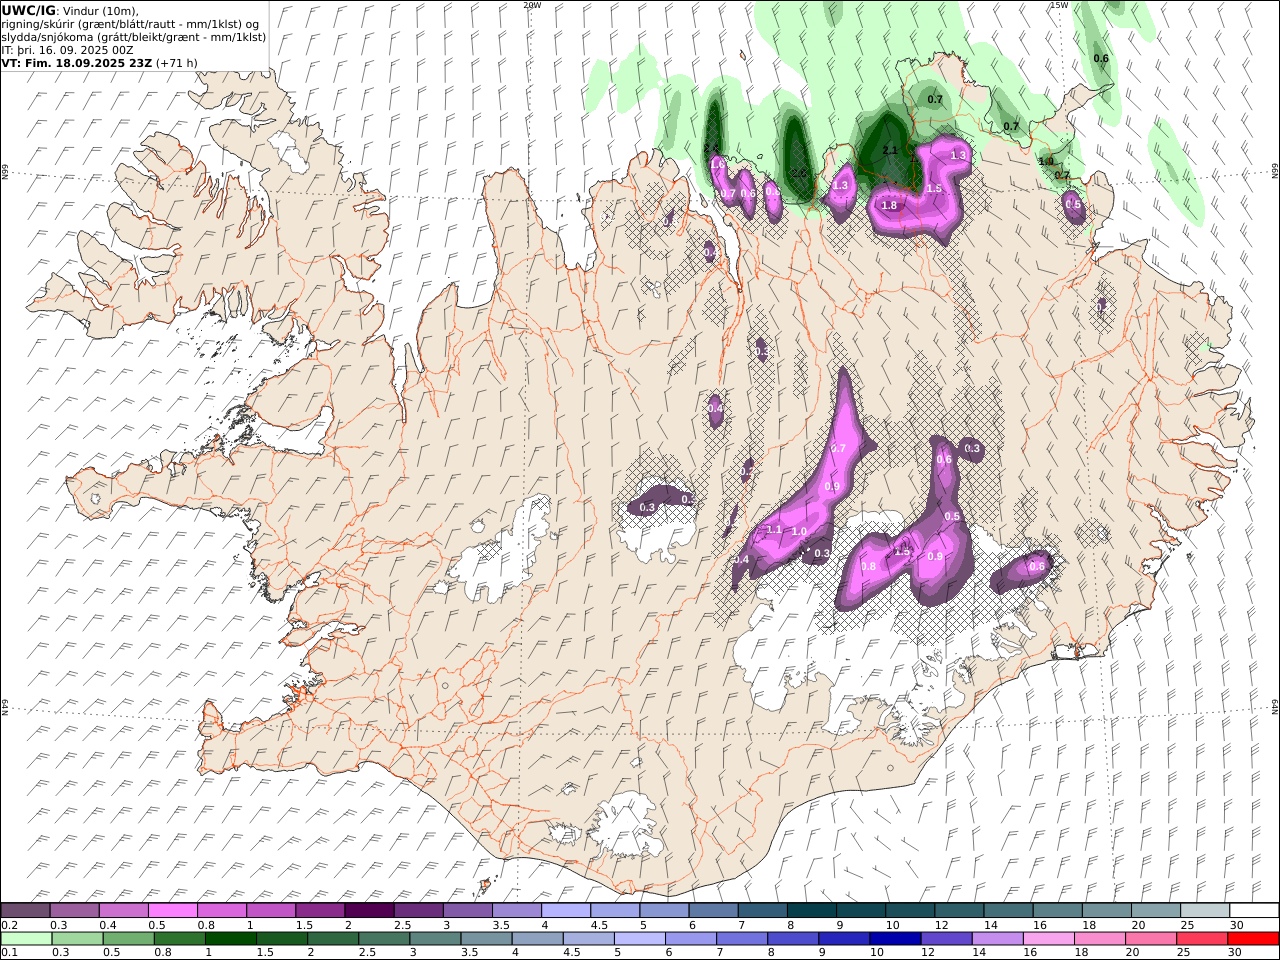Click the '64N' latitude label on the left edge
The image size is (1280, 960).
coord(5,706)
